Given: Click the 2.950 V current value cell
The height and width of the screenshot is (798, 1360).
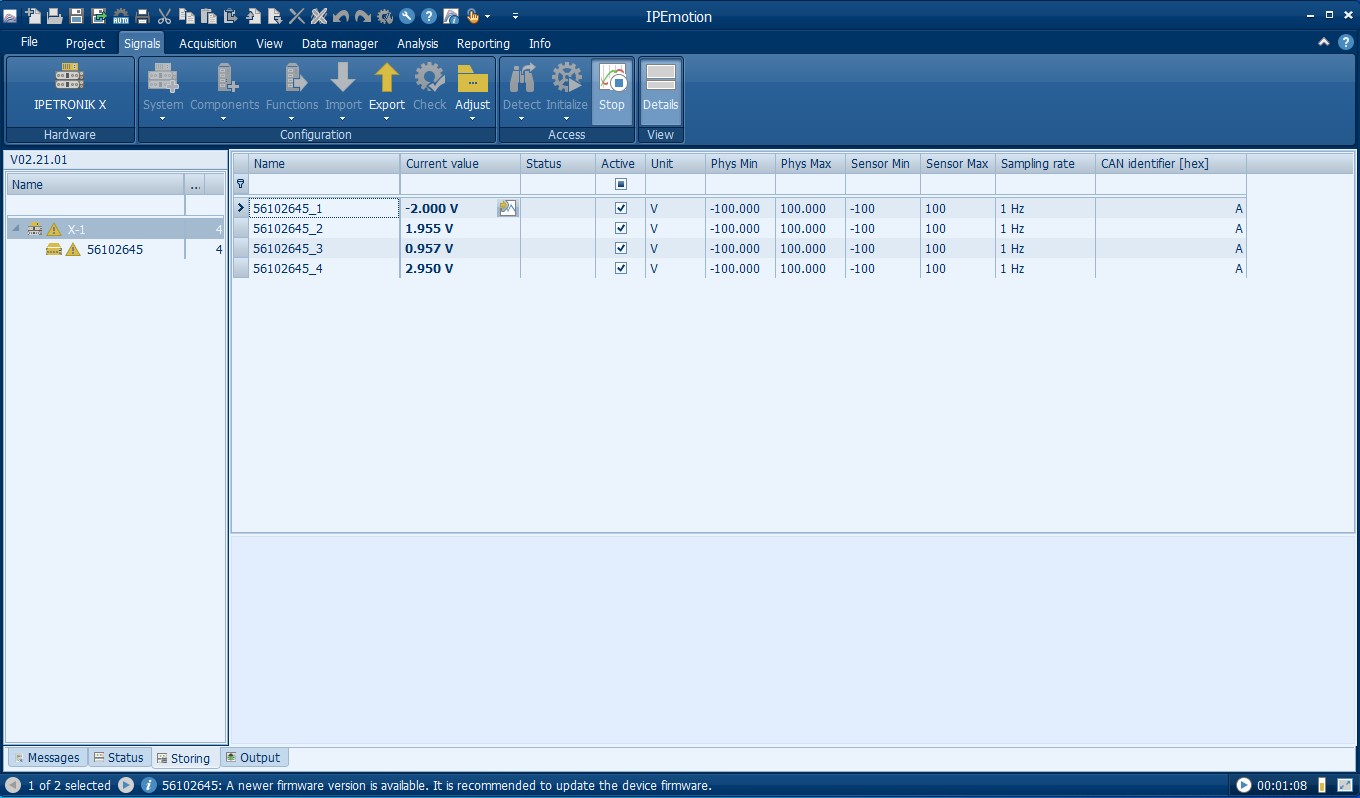Looking at the screenshot, I should click(x=460, y=268).
